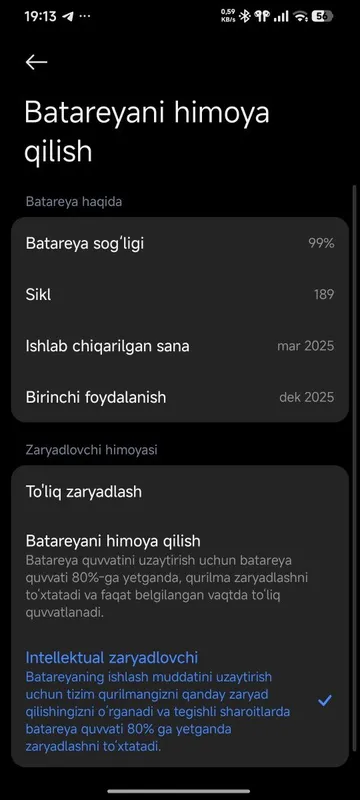Image resolution: width=360 pixels, height=800 pixels.
Task: Click the vertical scrollbar on right edge
Action: point(355,467)
